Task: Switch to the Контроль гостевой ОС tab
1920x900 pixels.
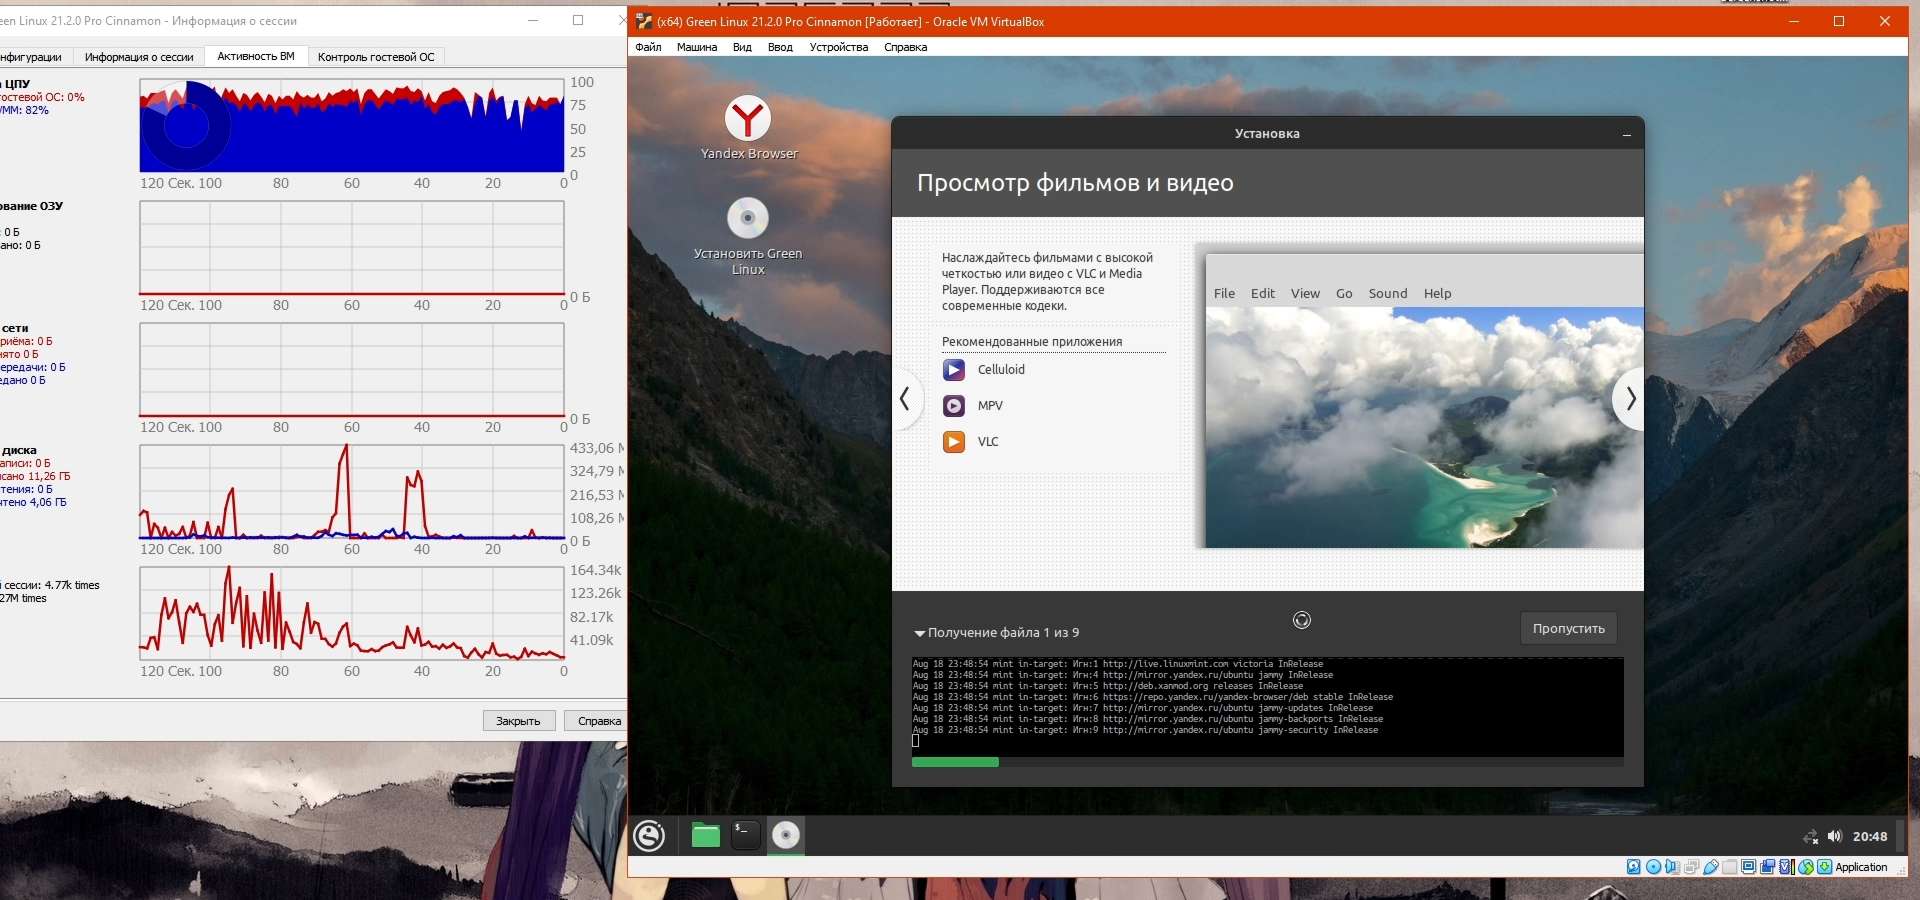Action: point(376,57)
